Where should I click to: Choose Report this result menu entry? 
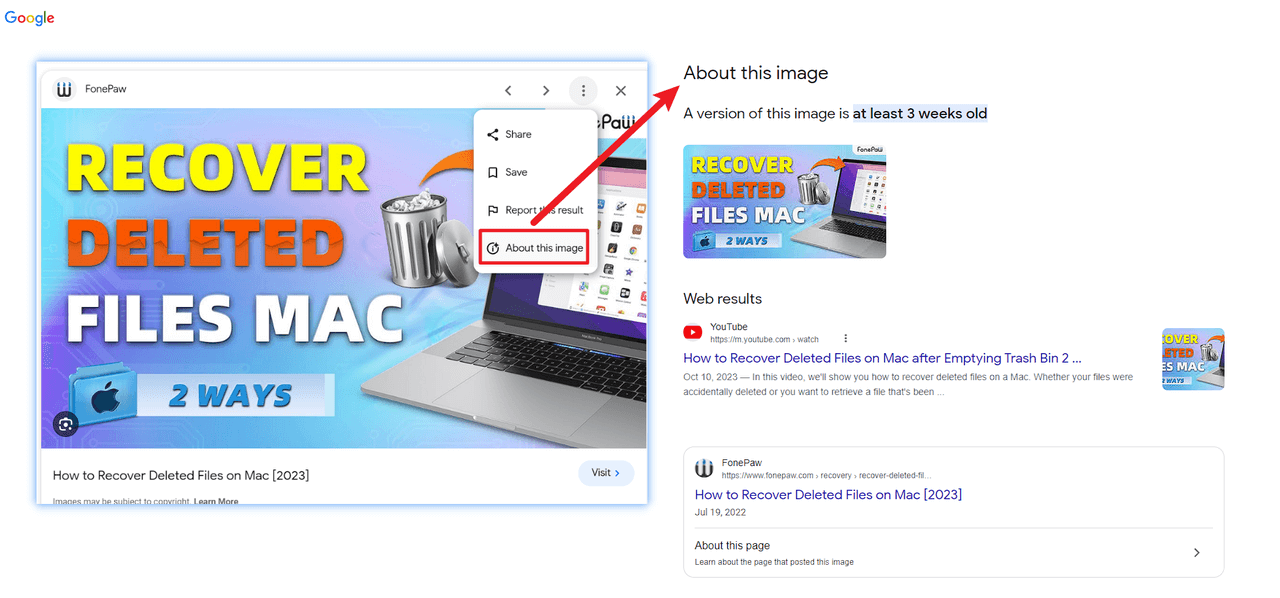click(535, 210)
